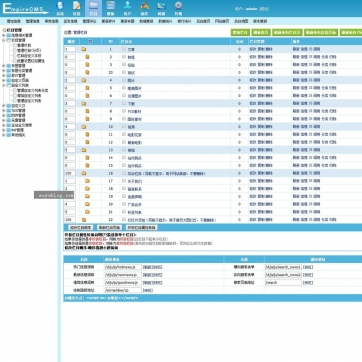Click the page icon in row ID 12
The height and width of the screenshot is (362, 362).
pyautogui.click(x=87, y=142)
